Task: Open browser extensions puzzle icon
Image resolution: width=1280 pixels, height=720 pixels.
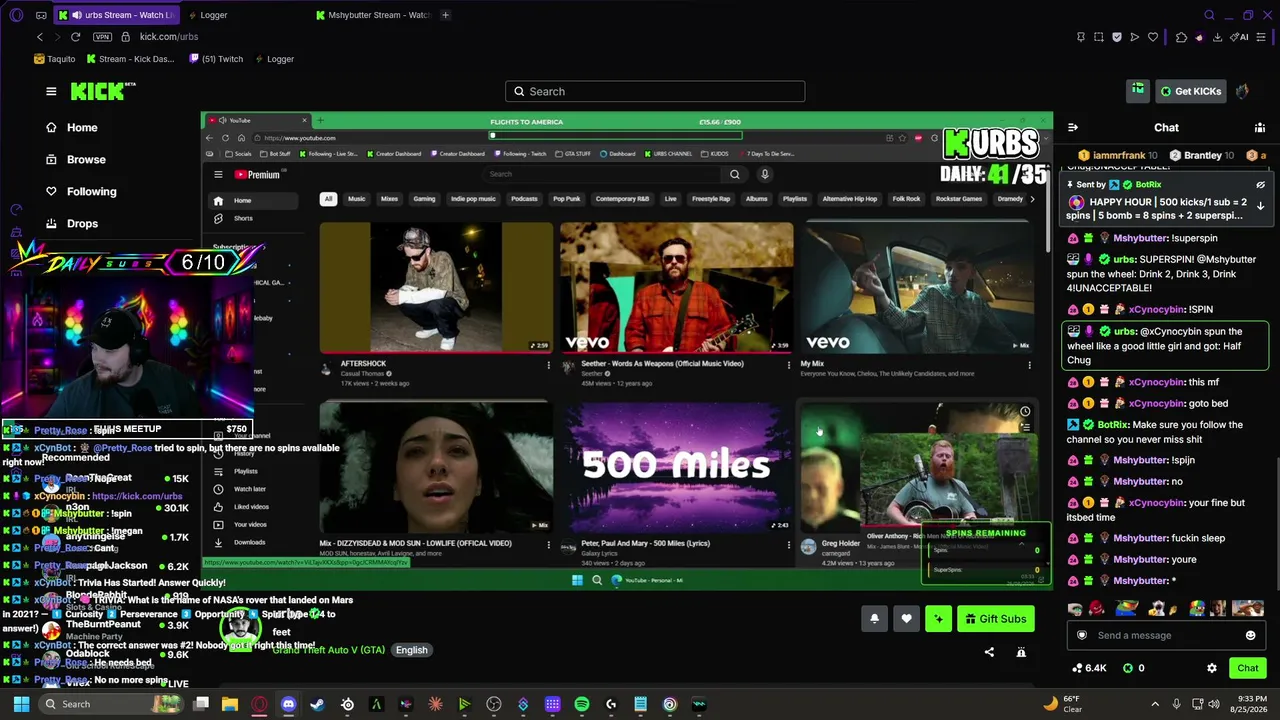Action: (1181, 37)
